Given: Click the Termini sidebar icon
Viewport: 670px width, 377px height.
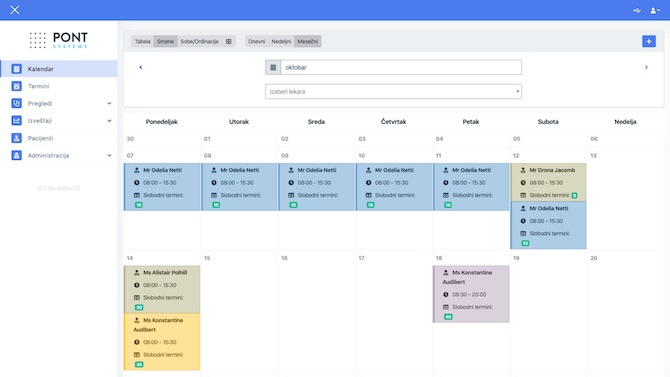Looking at the screenshot, I should [x=16, y=86].
